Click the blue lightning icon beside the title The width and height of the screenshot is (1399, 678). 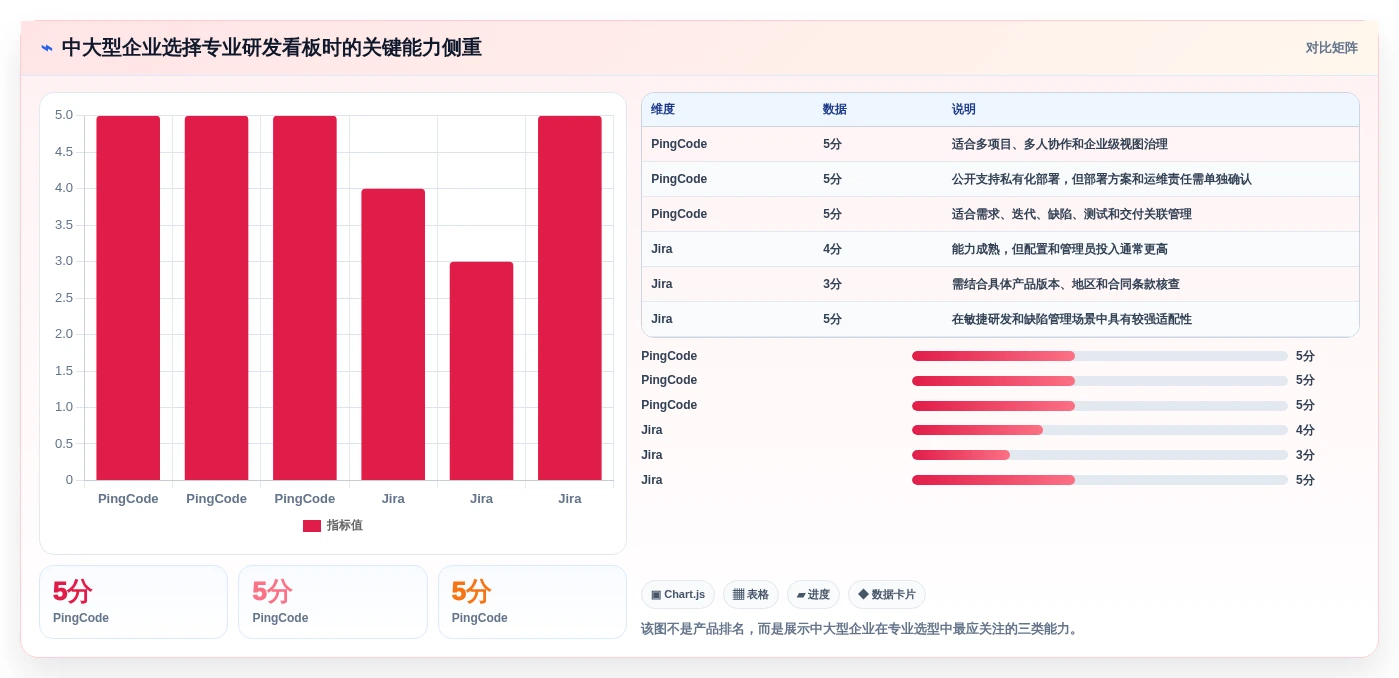click(47, 48)
